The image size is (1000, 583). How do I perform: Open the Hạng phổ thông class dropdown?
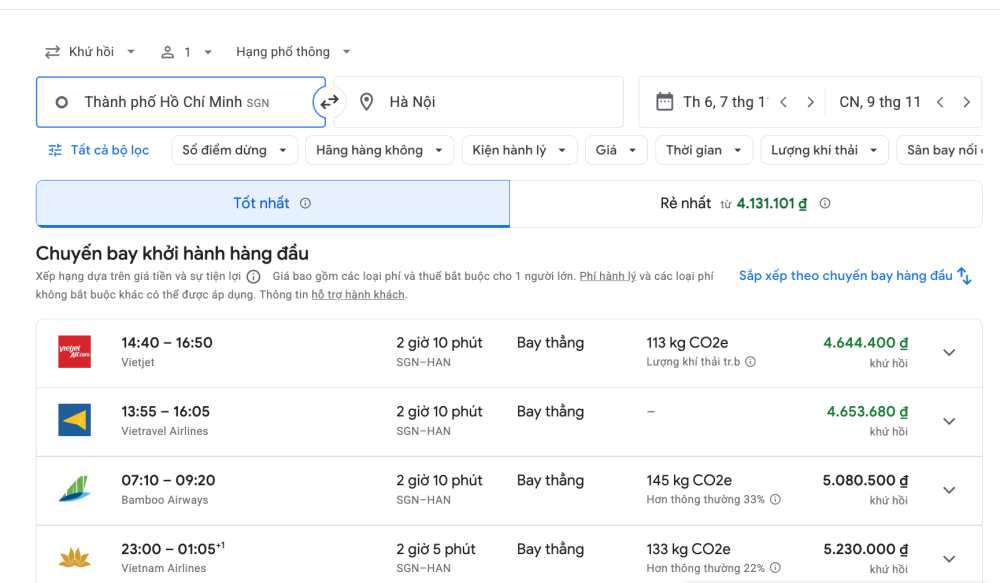pos(293,52)
